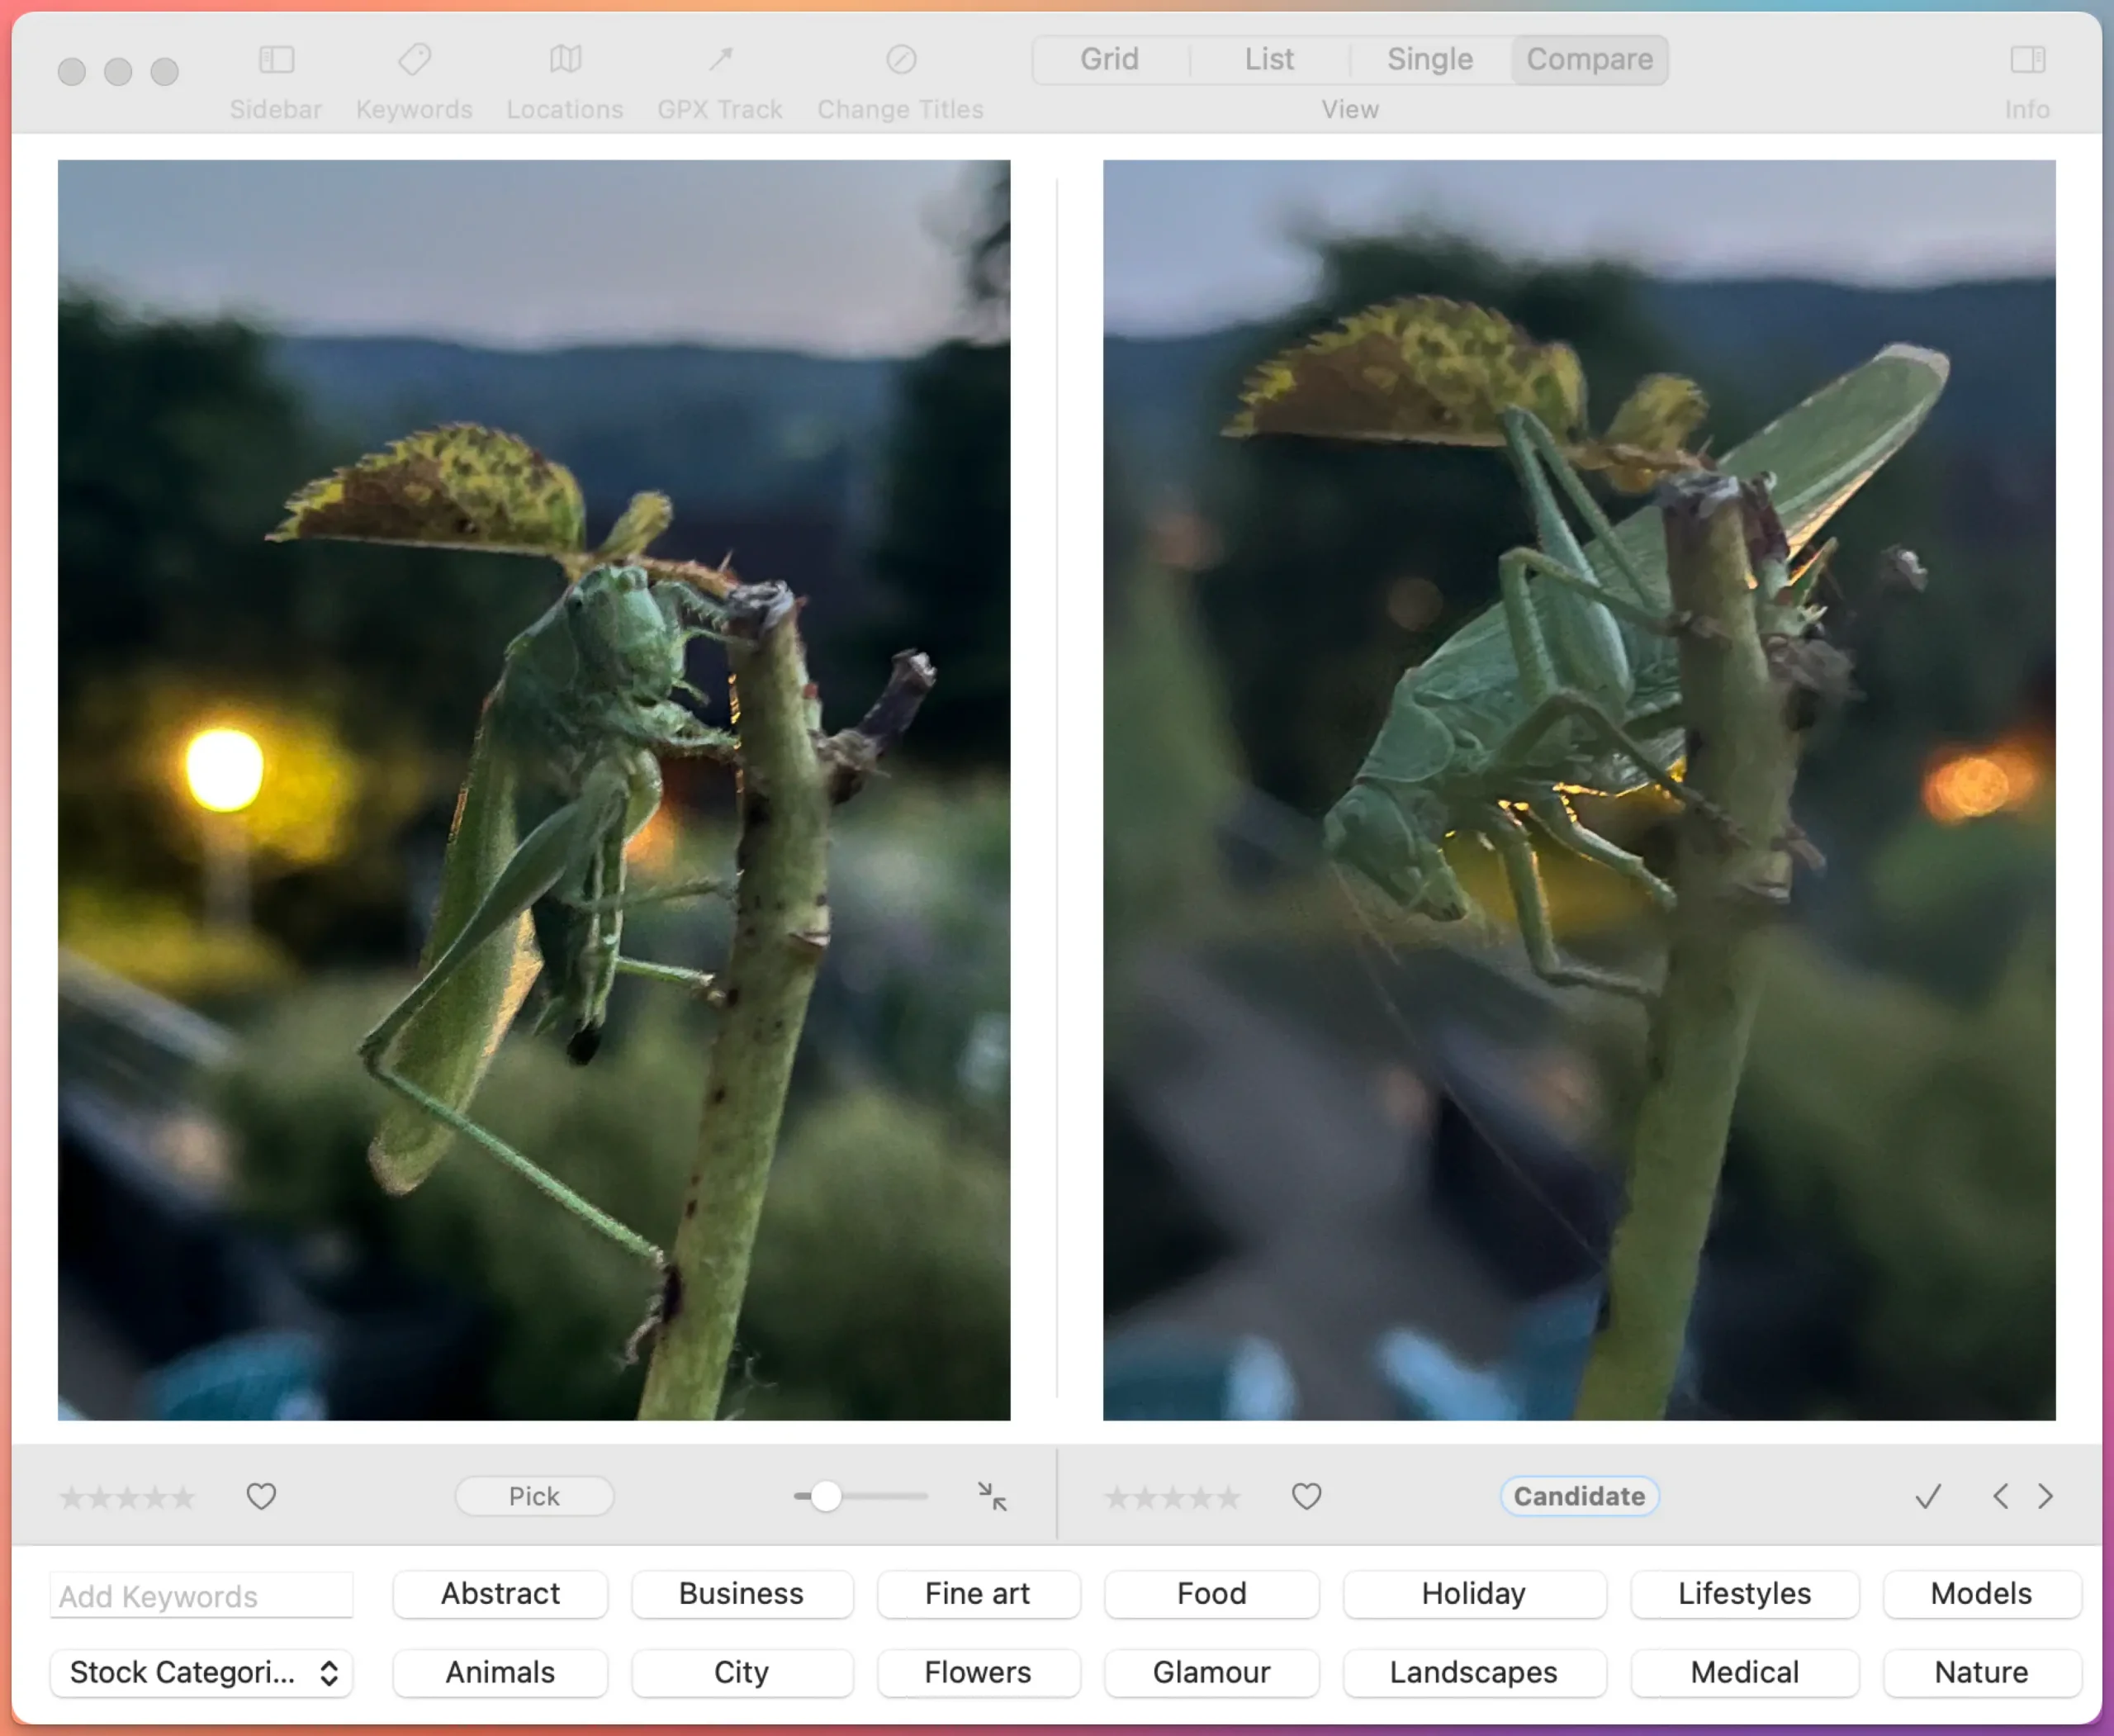Open the Locations map tool
2114x1736 pixels.
pos(565,60)
